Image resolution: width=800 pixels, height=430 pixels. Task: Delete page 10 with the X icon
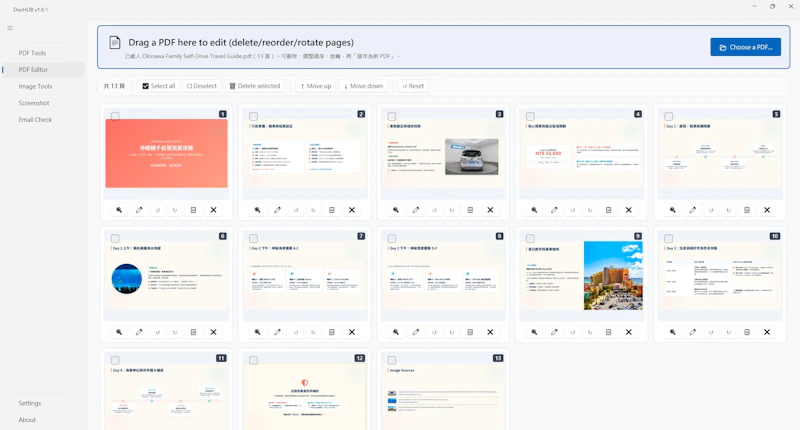[767, 332]
